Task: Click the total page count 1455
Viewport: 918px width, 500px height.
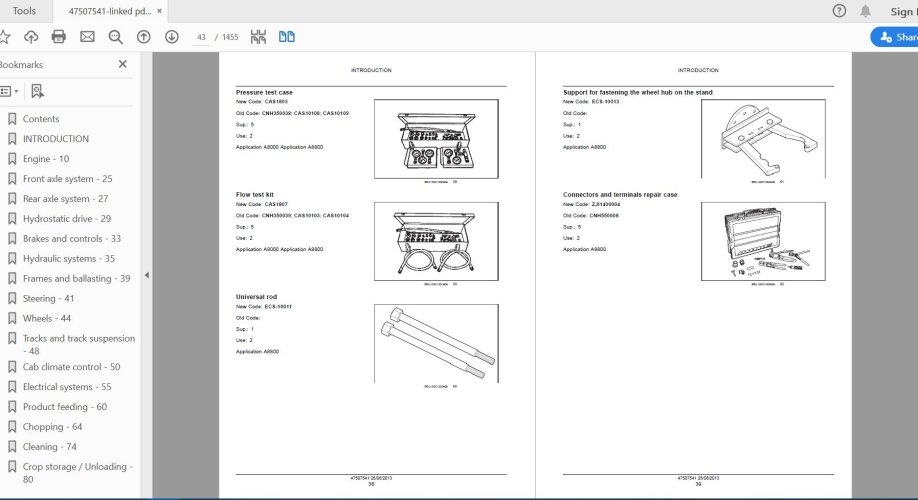Action: coord(230,37)
